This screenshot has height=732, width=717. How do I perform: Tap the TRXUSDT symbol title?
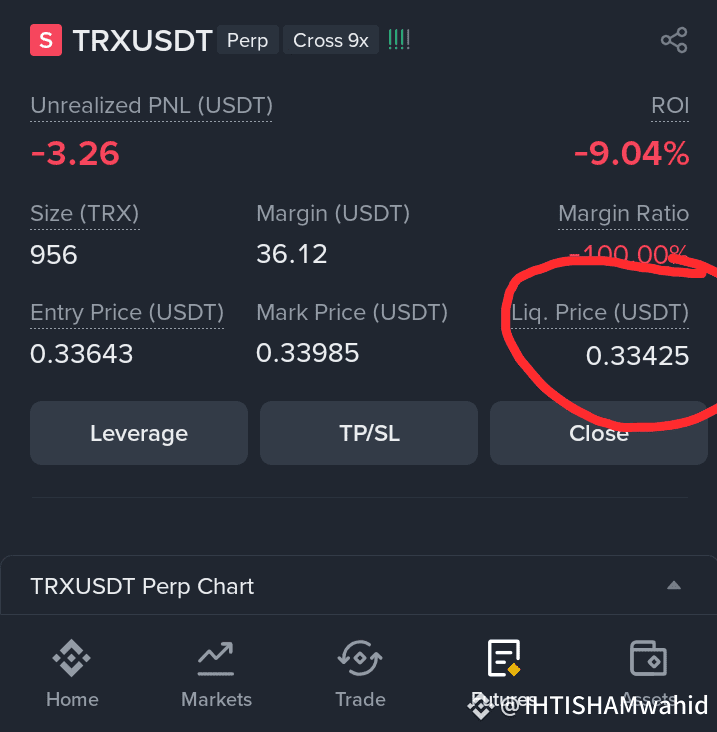143,41
